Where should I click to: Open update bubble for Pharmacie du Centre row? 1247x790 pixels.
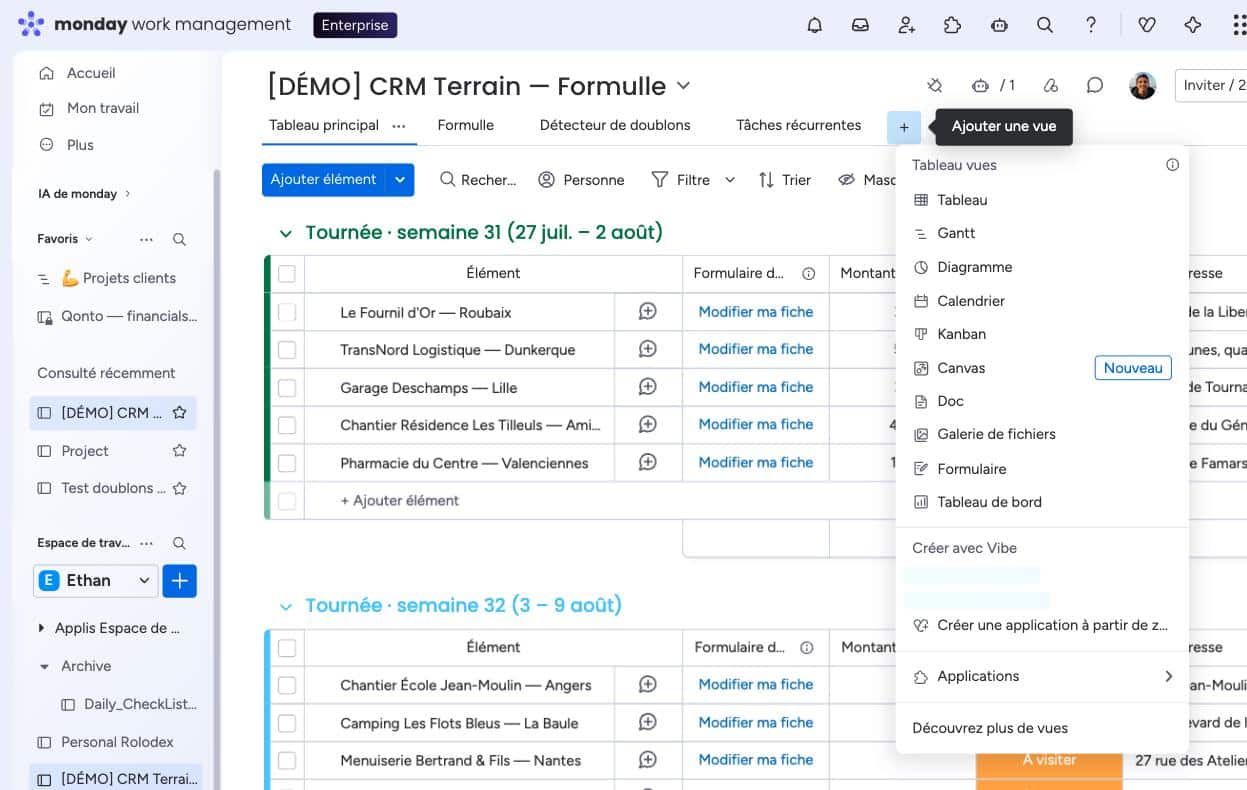(x=648, y=462)
